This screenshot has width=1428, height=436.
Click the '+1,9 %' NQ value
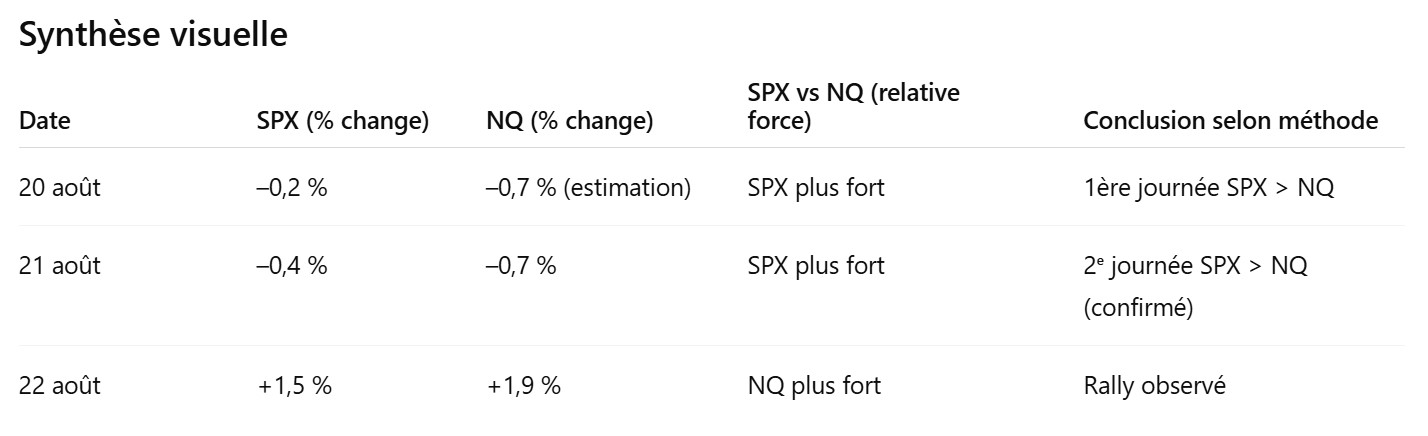[523, 385]
